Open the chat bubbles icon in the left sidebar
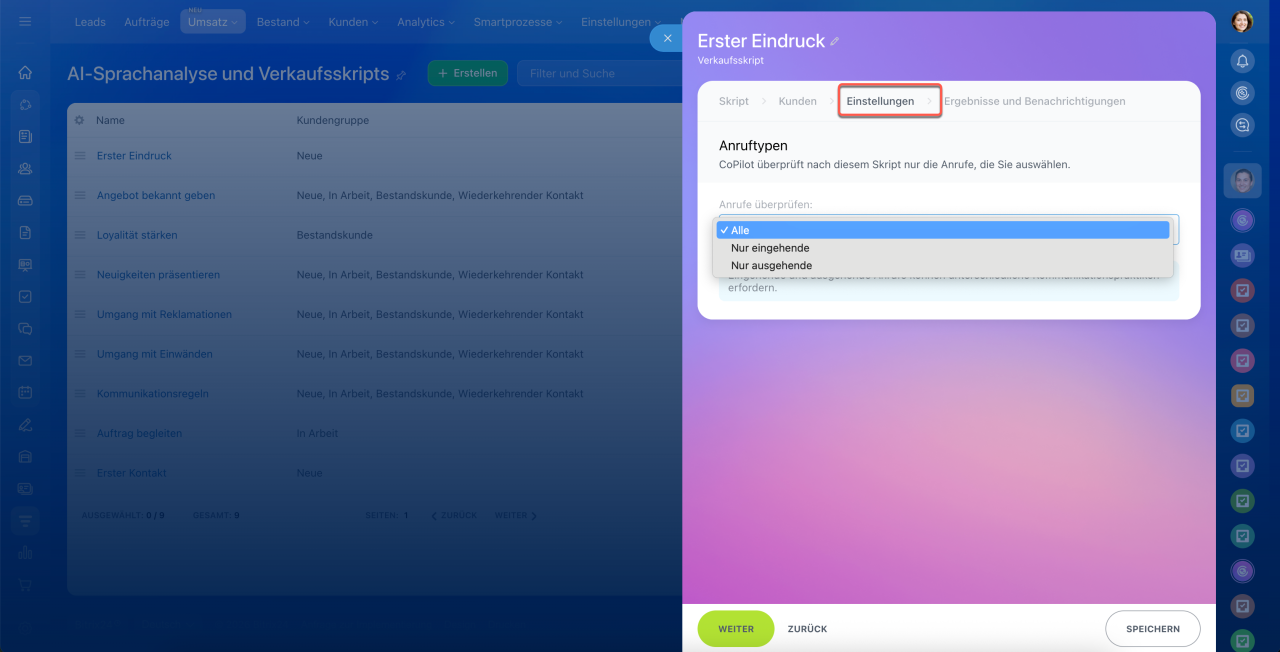The height and width of the screenshot is (652, 1280). click(25, 329)
